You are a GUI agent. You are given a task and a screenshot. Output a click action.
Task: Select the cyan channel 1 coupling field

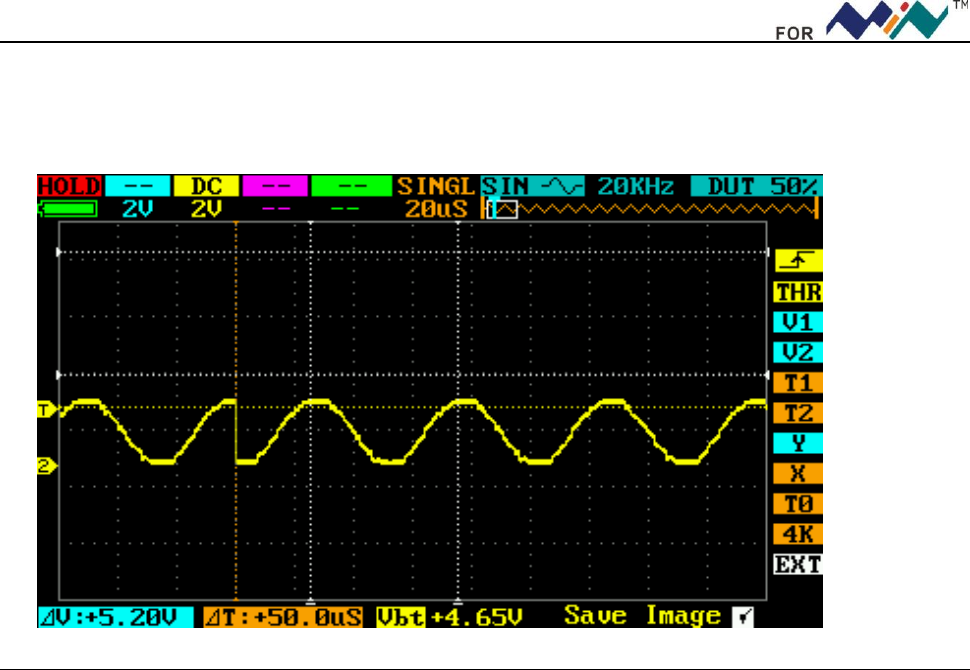137,186
